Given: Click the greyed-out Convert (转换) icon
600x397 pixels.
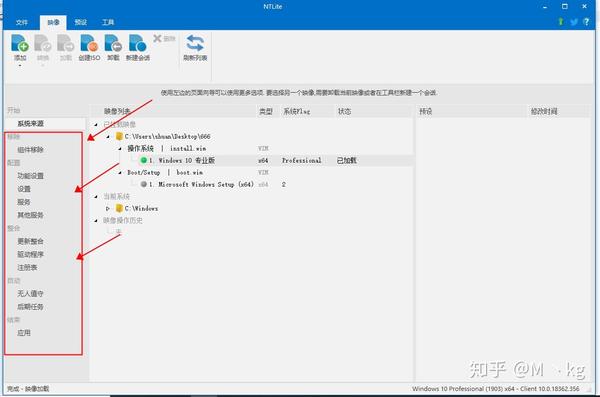Looking at the screenshot, I should point(42,43).
